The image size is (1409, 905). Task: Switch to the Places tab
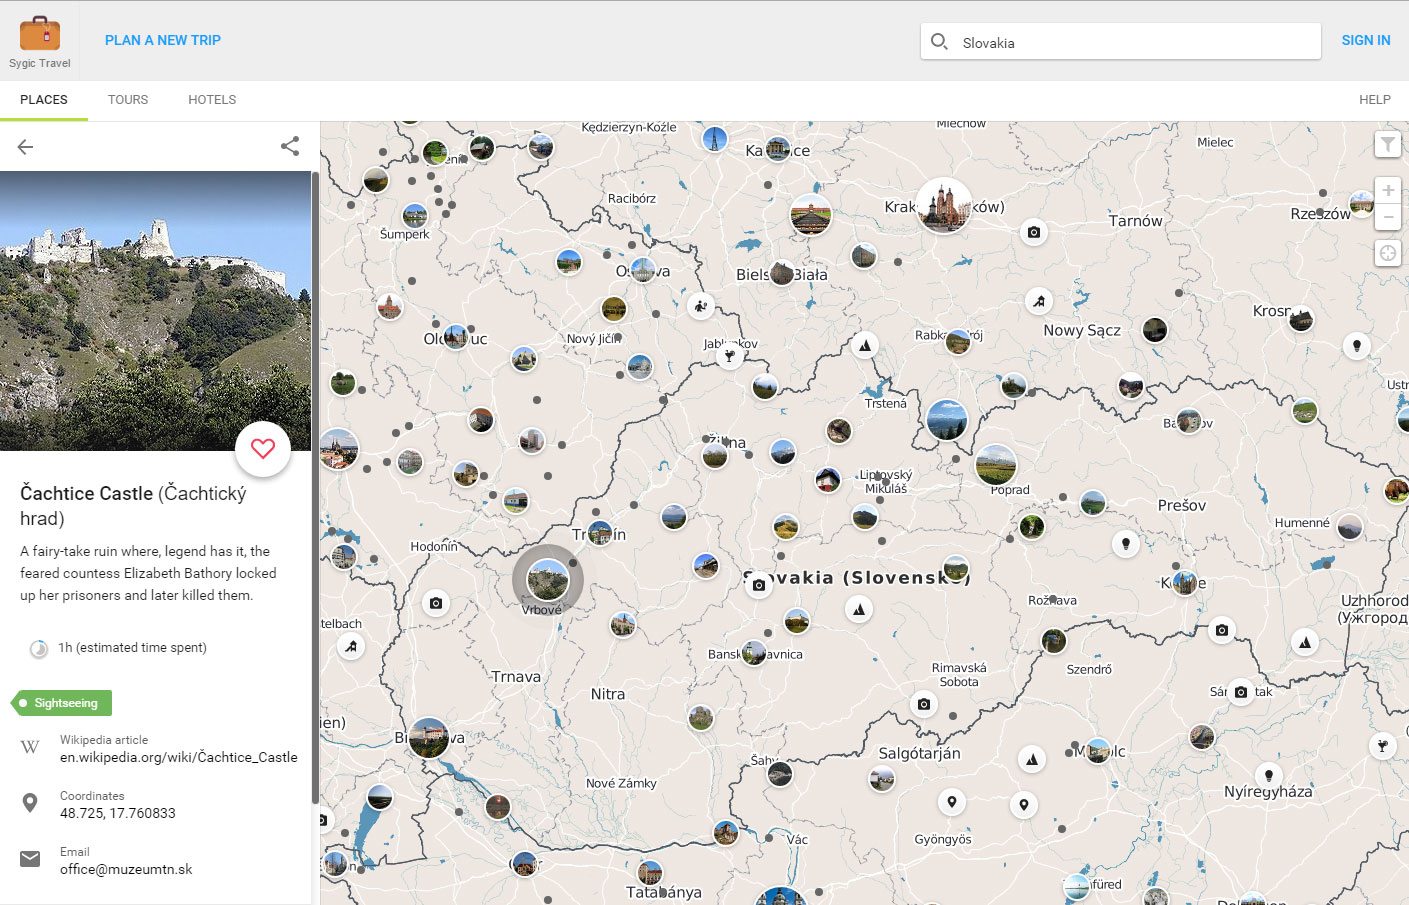[x=44, y=100]
